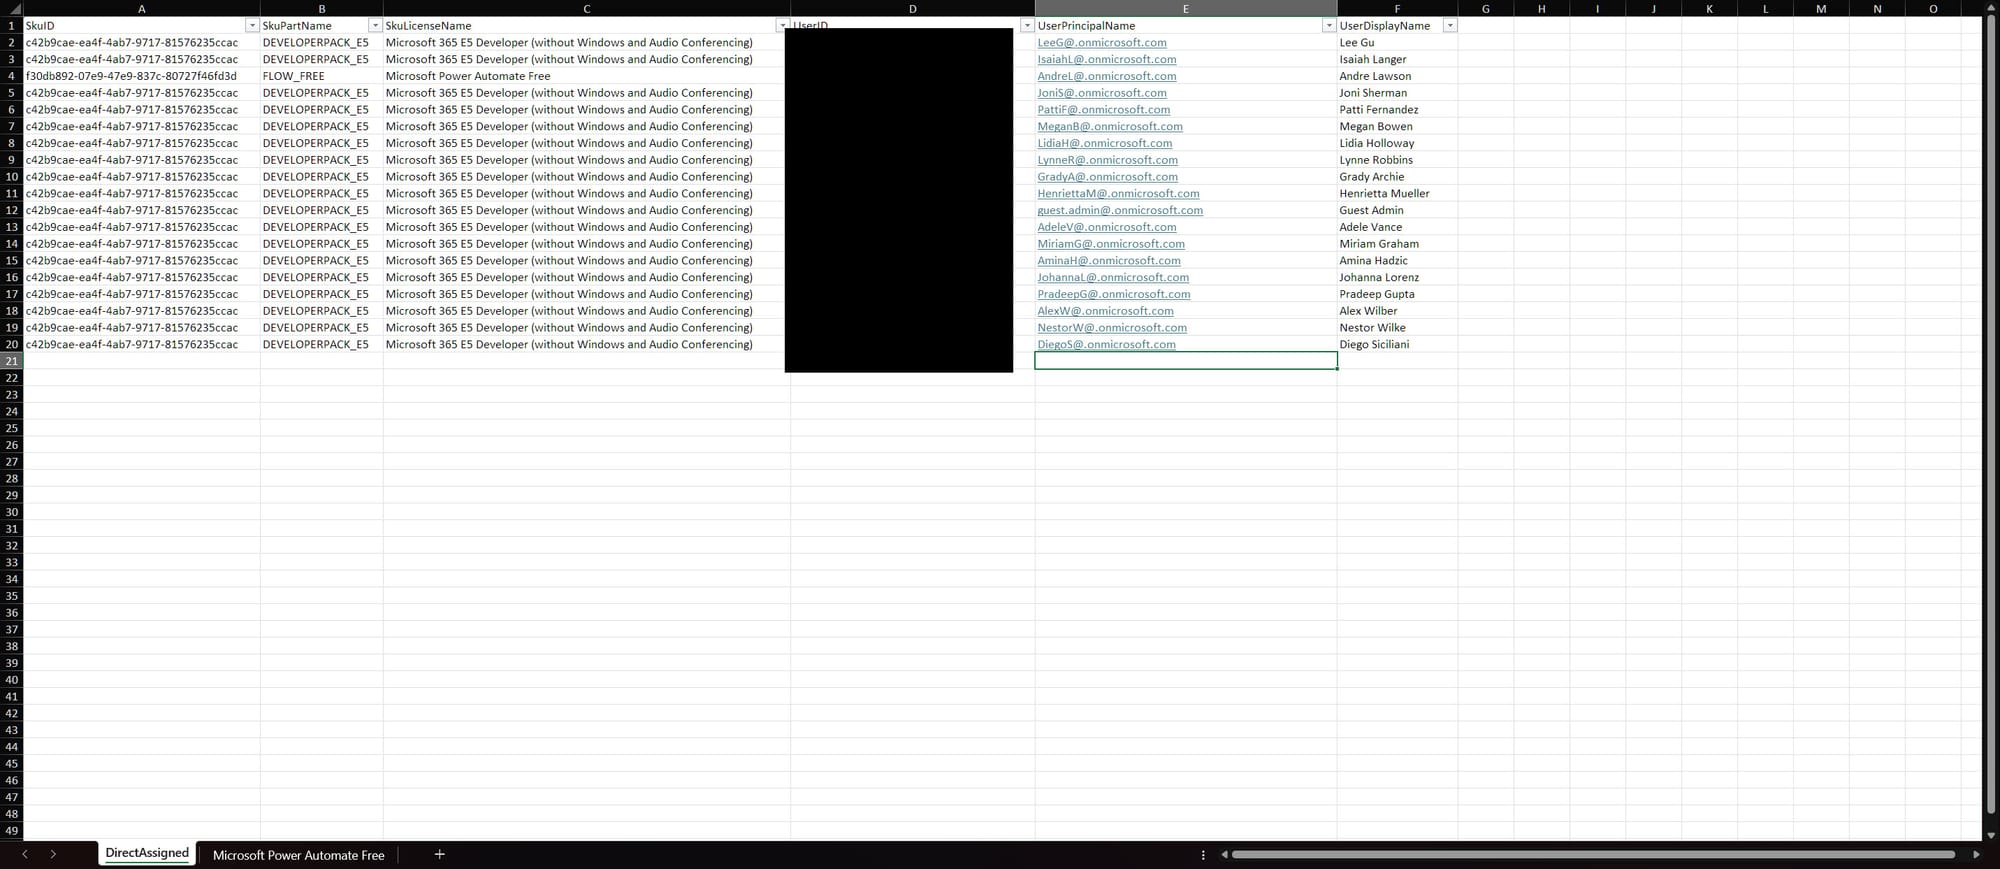The width and height of the screenshot is (2000, 869).
Task: Select the Grady Archie cell
Action: coord(1397,177)
